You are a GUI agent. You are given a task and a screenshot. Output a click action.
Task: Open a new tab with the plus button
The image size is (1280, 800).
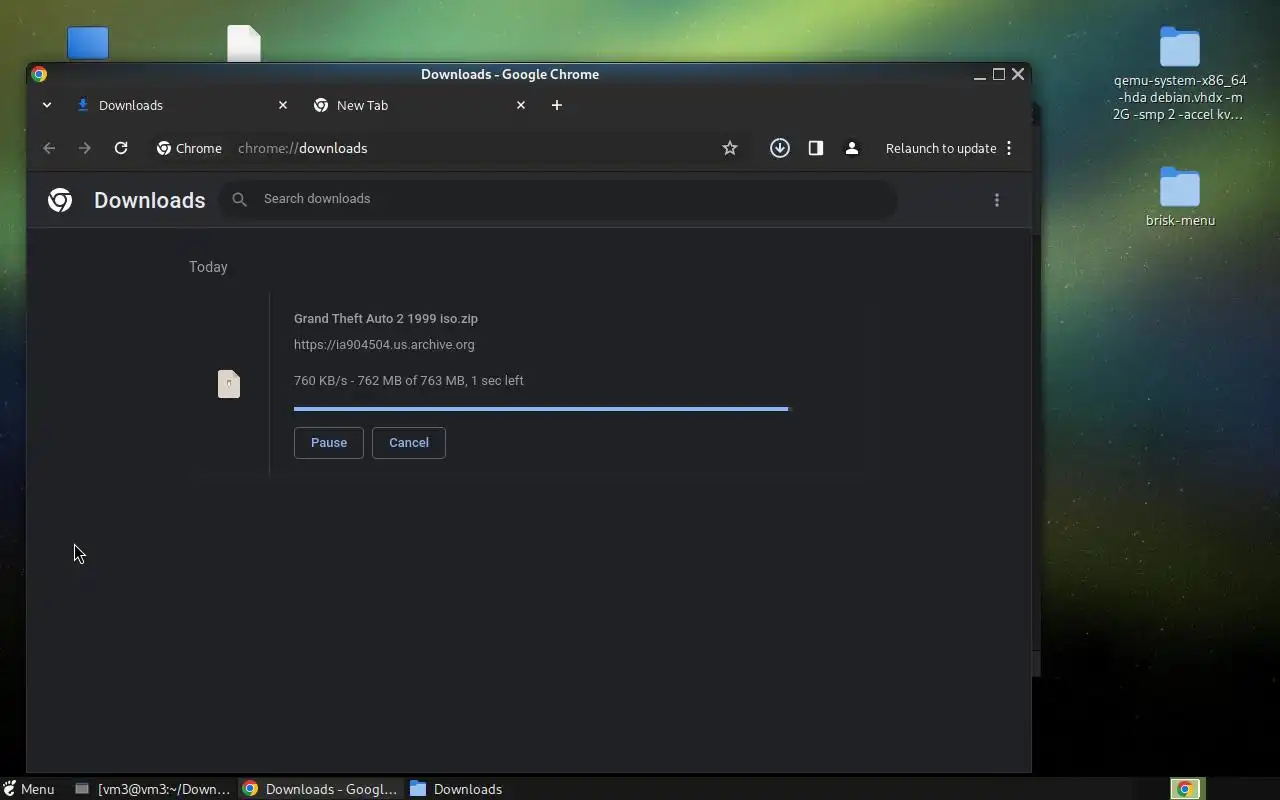[557, 105]
